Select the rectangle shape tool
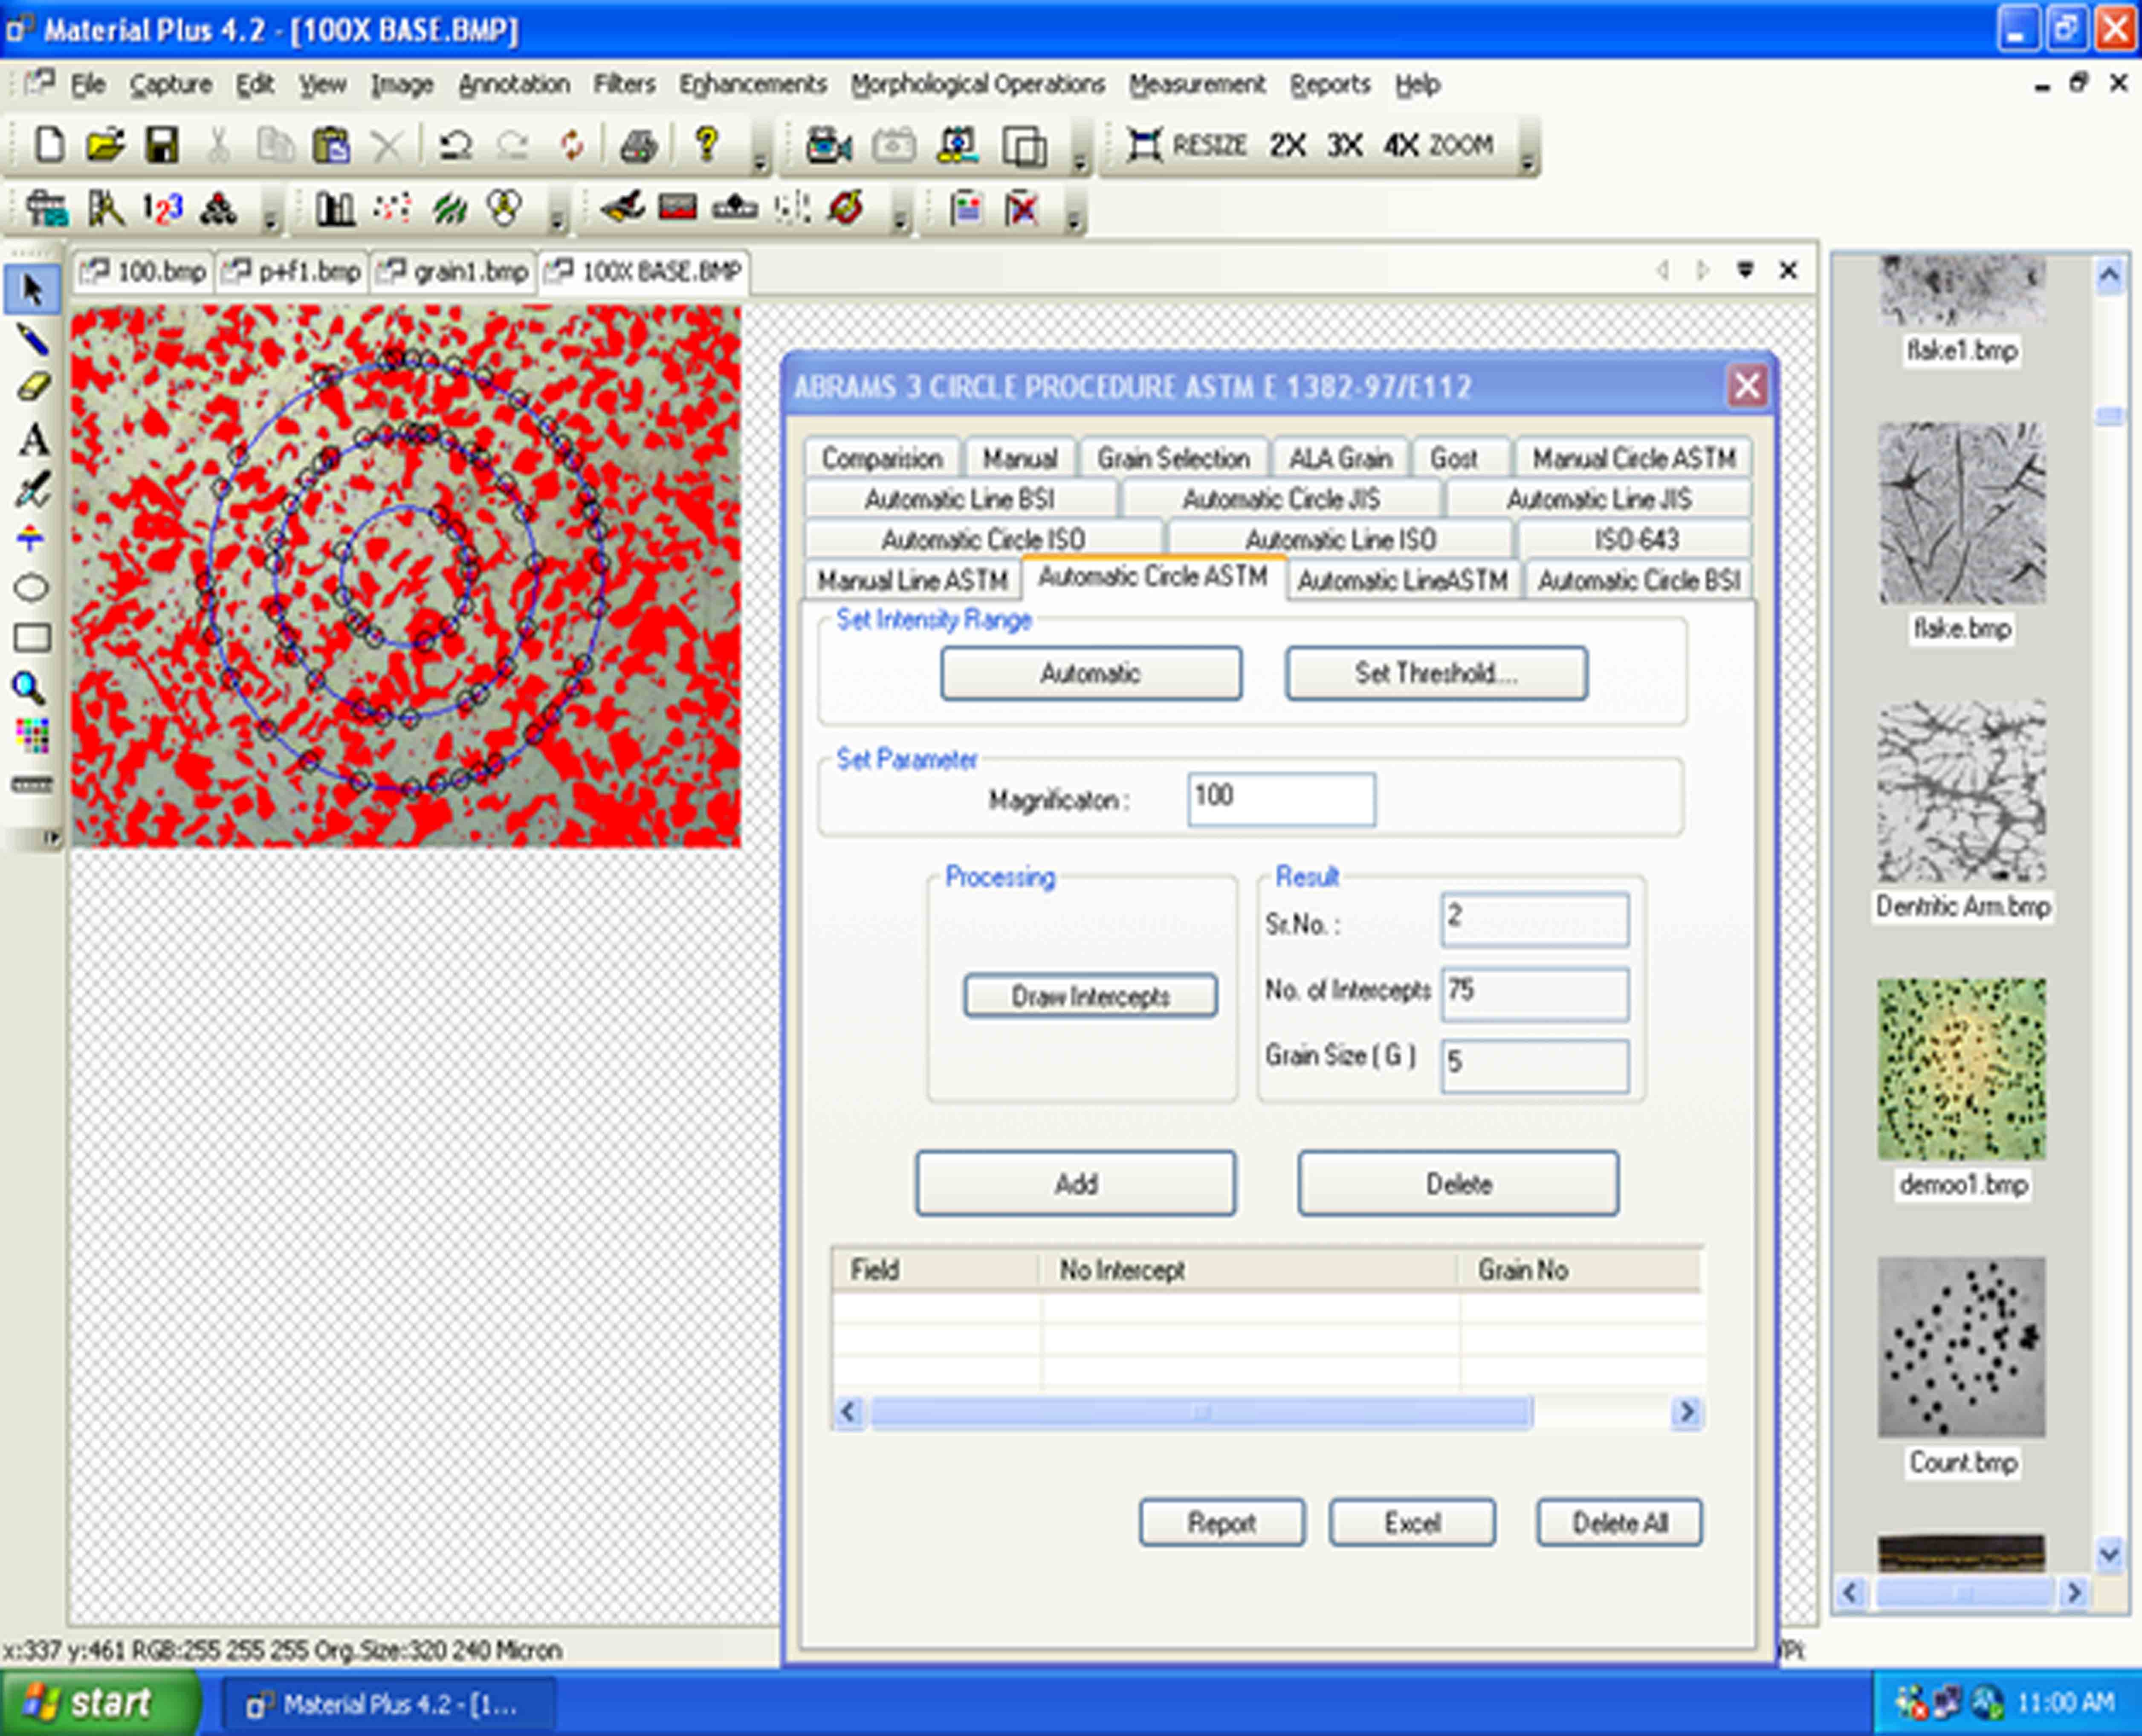 [31, 638]
